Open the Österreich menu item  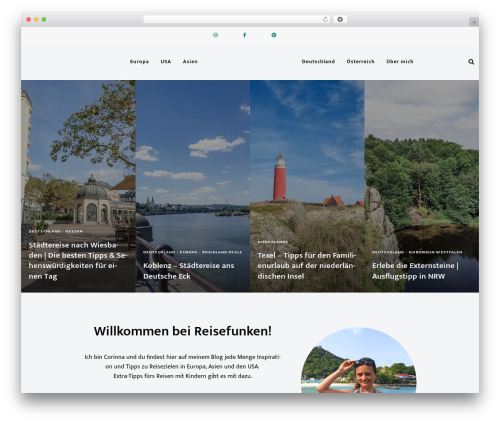tap(360, 62)
